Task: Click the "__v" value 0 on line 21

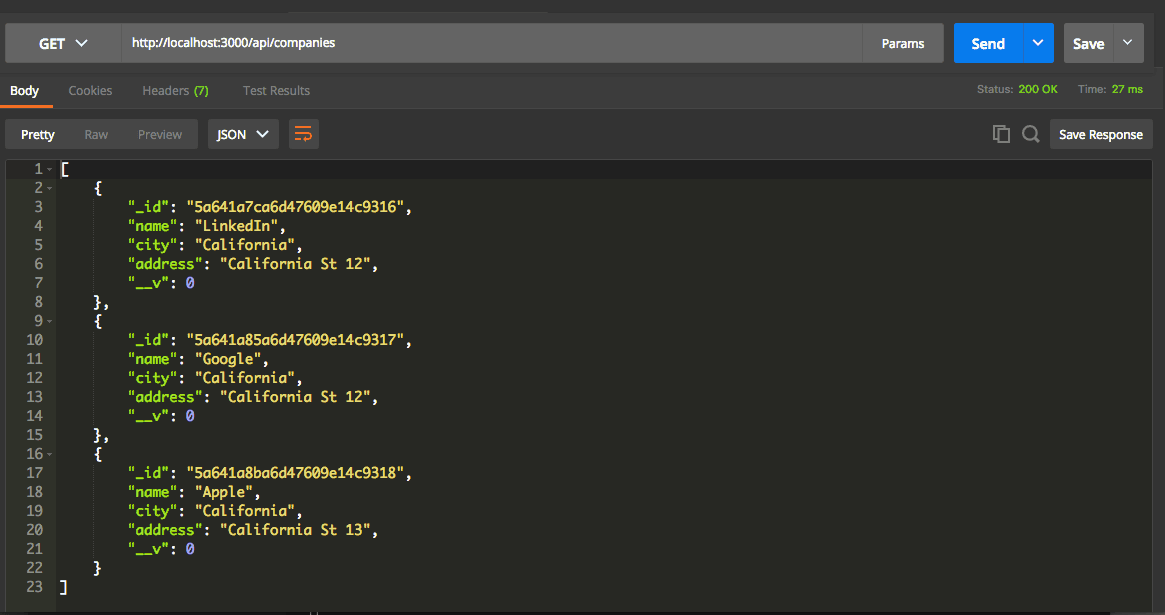Action: [190, 549]
